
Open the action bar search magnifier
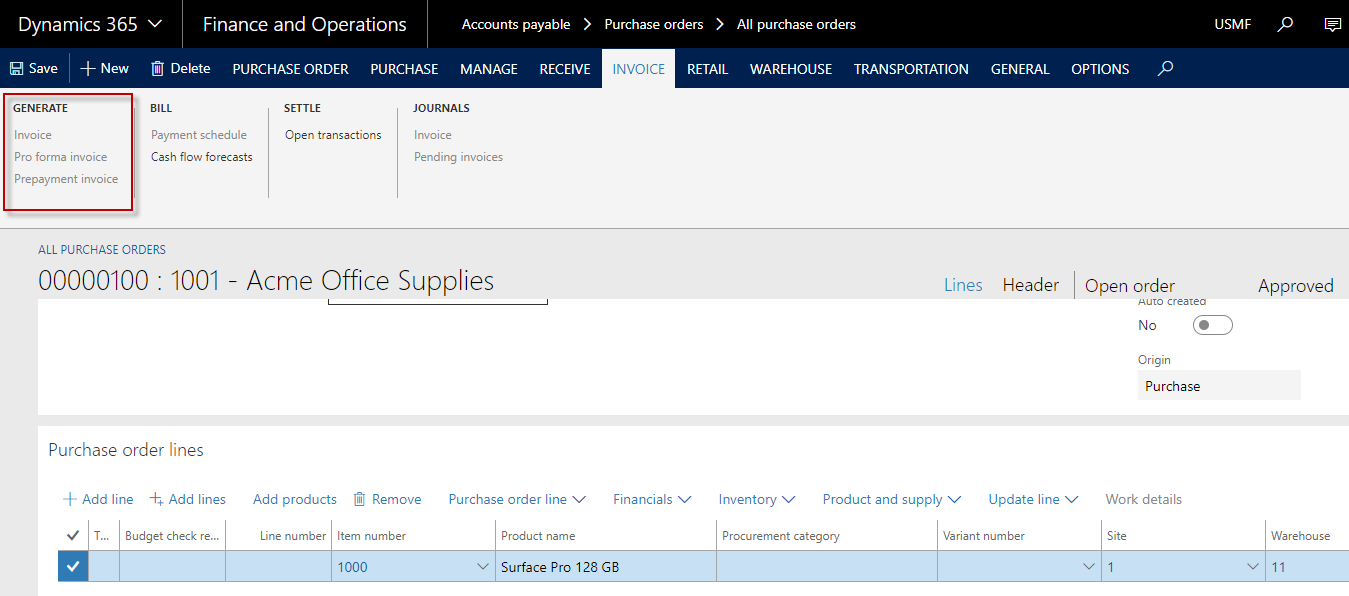[x=1165, y=69]
